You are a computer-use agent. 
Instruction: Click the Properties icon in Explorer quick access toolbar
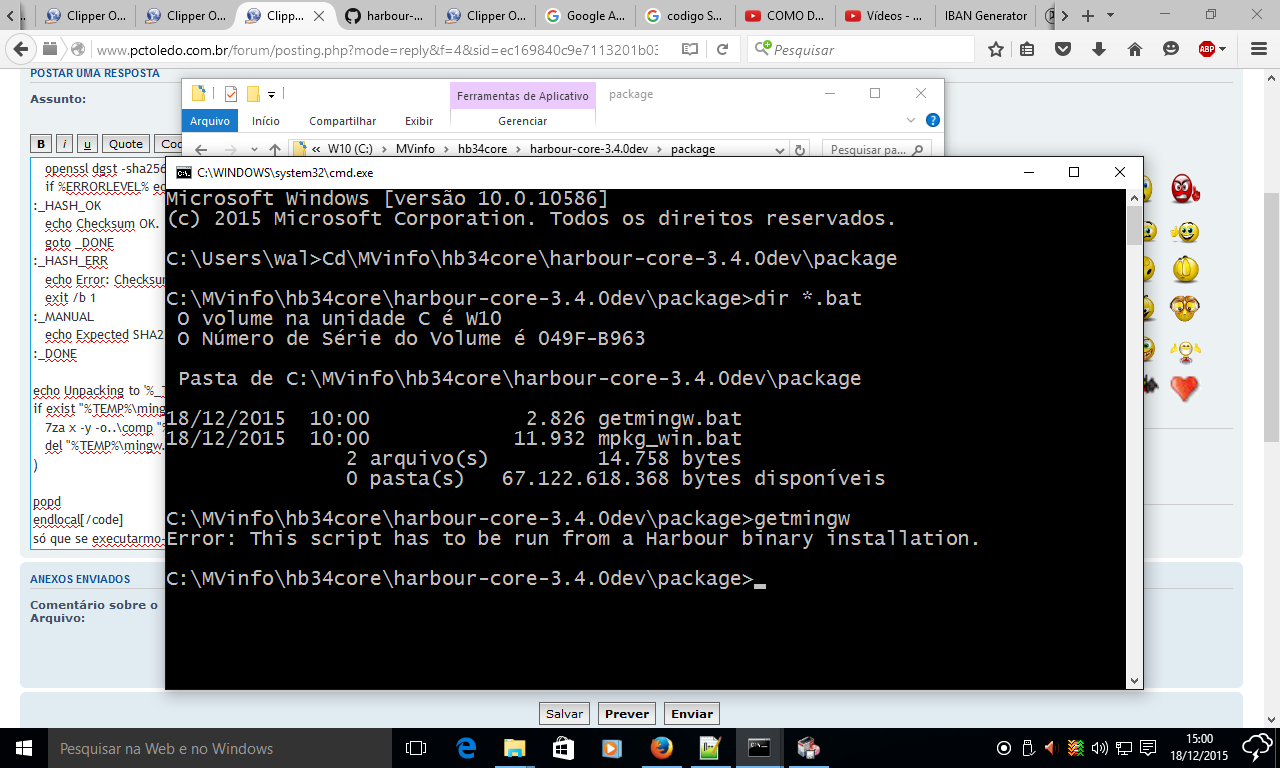(x=231, y=94)
